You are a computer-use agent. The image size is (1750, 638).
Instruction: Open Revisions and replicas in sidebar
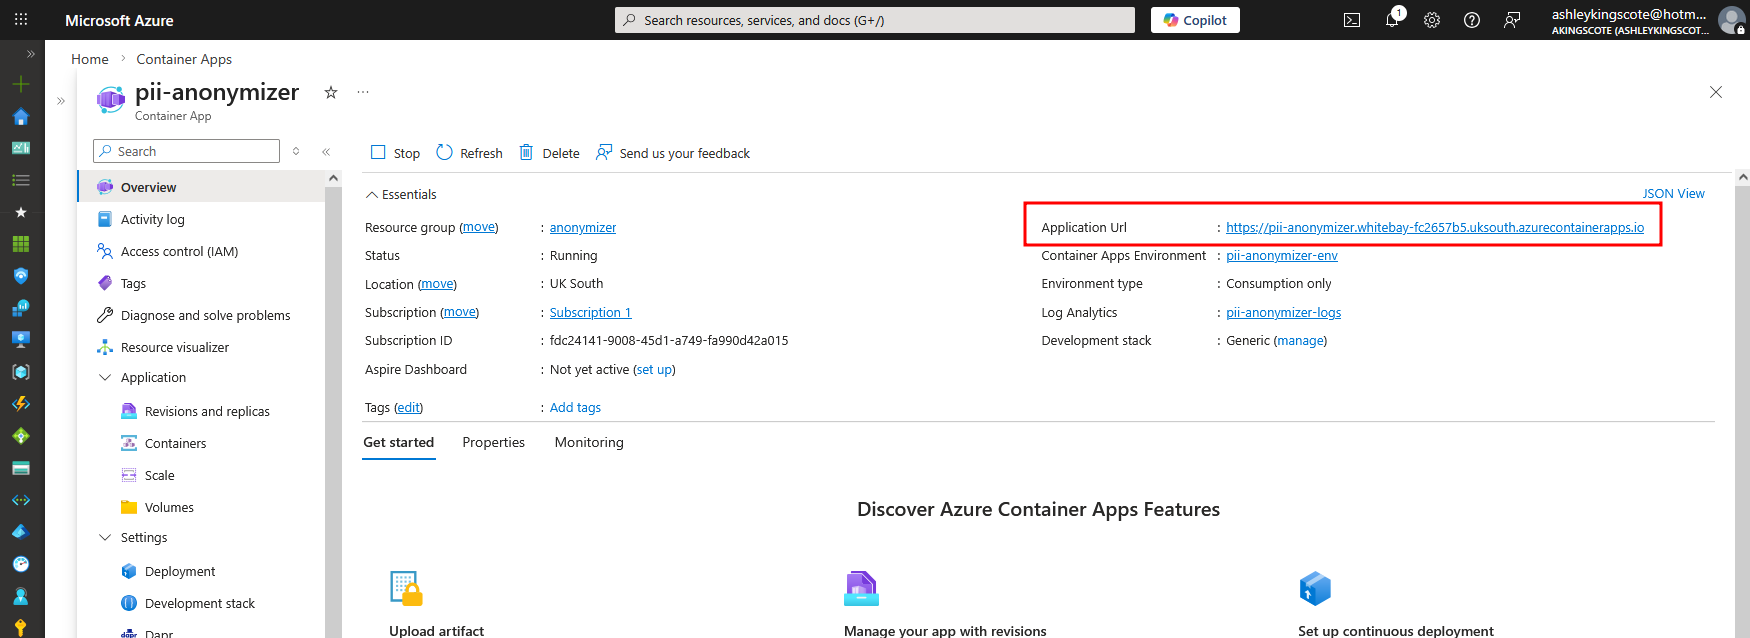point(207,411)
